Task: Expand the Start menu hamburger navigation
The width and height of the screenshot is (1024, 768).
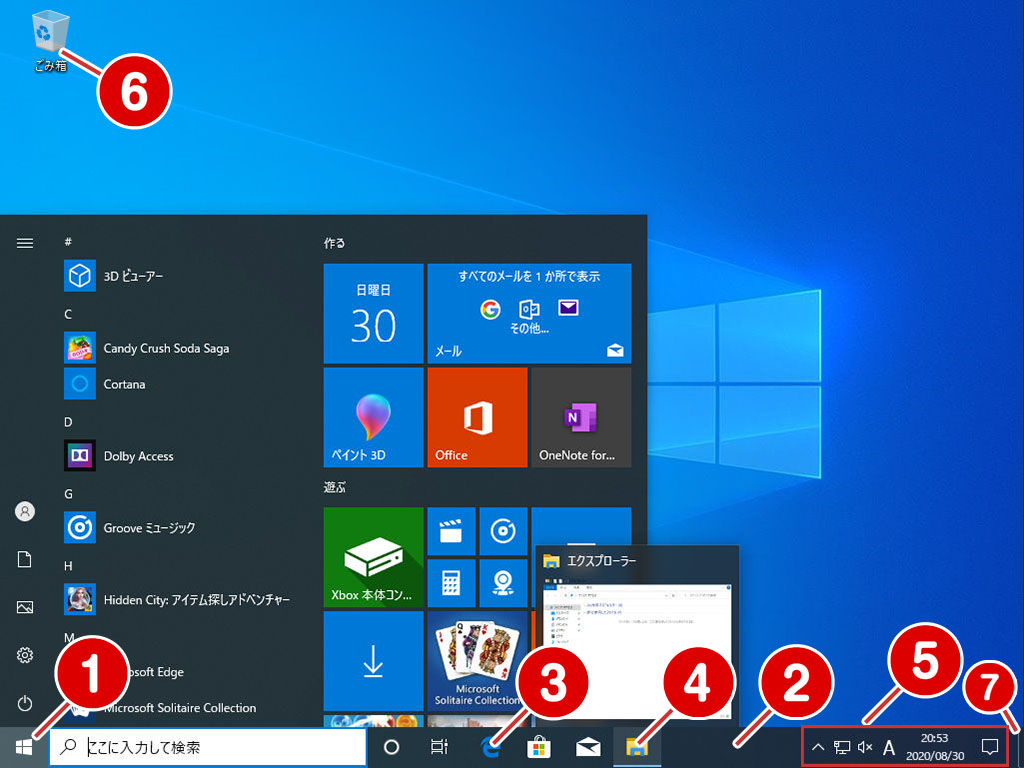Action: [25, 243]
